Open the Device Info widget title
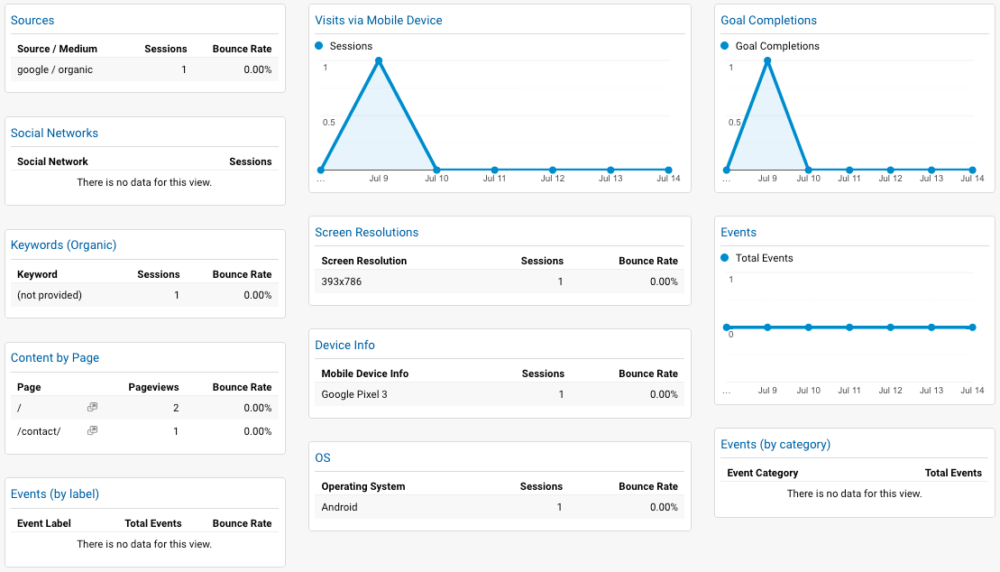Screen dimensions: 1000x572 (x=345, y=345)
